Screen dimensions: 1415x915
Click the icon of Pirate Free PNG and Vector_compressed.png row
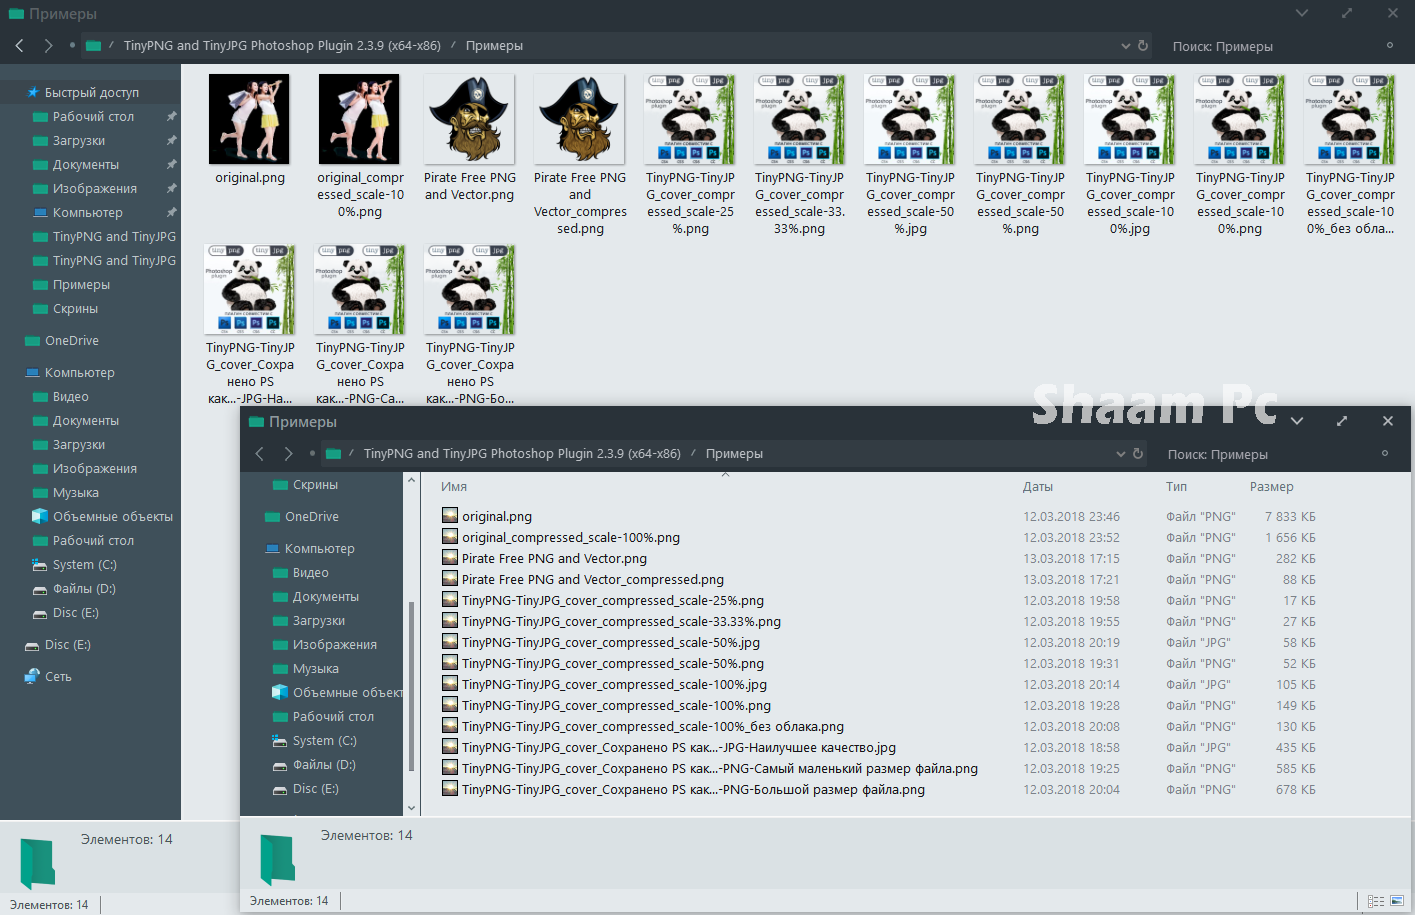click(450, 579)
